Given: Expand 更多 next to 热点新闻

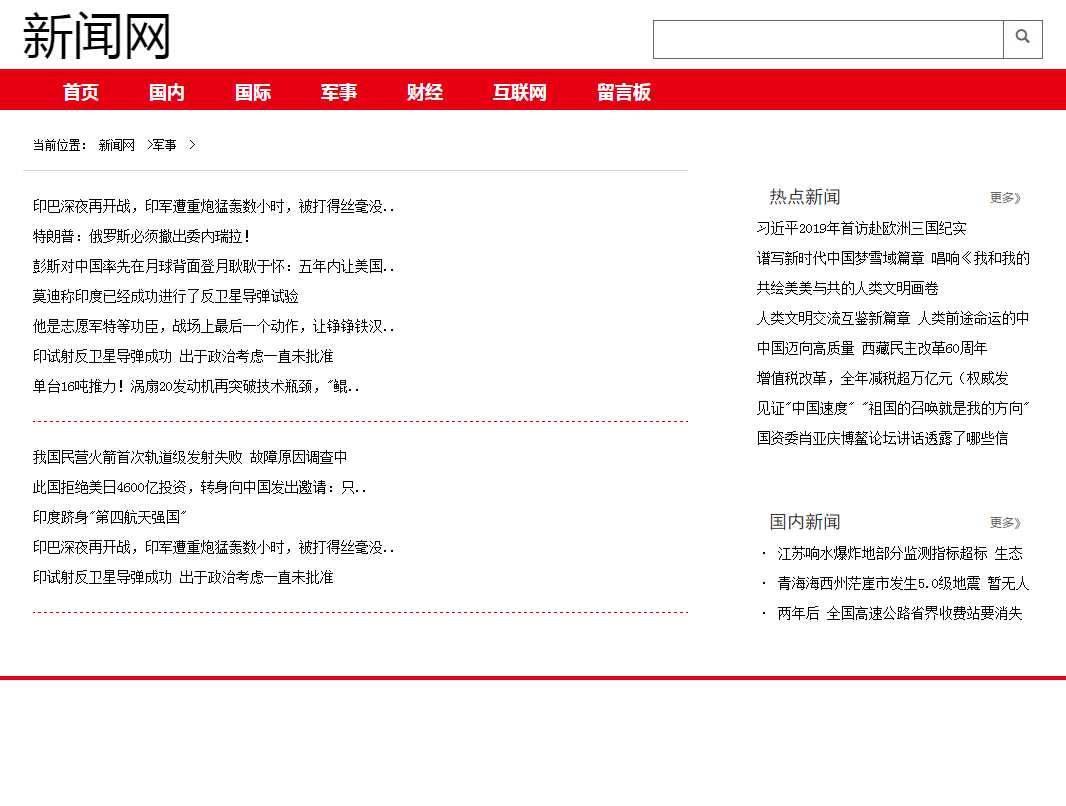Looking at the screenshot, I should coord(1005,198).
